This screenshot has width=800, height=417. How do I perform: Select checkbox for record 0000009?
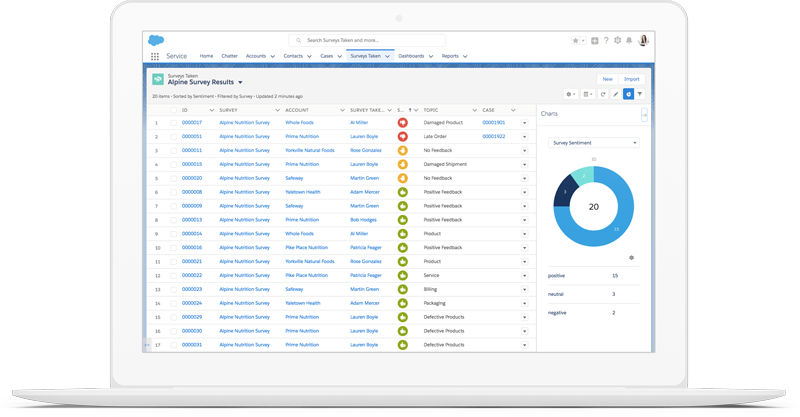point(173,206)
